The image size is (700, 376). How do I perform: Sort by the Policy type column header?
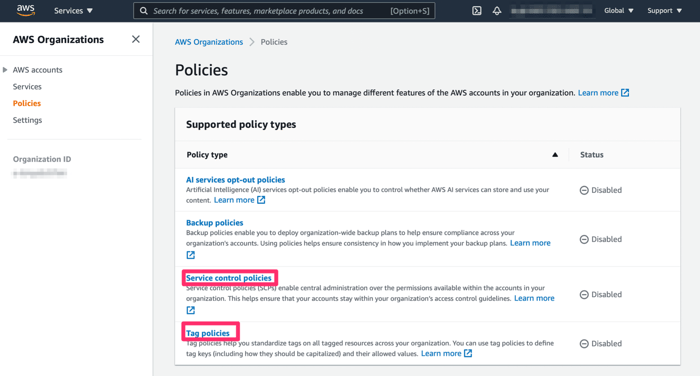(x=207, y=155)
